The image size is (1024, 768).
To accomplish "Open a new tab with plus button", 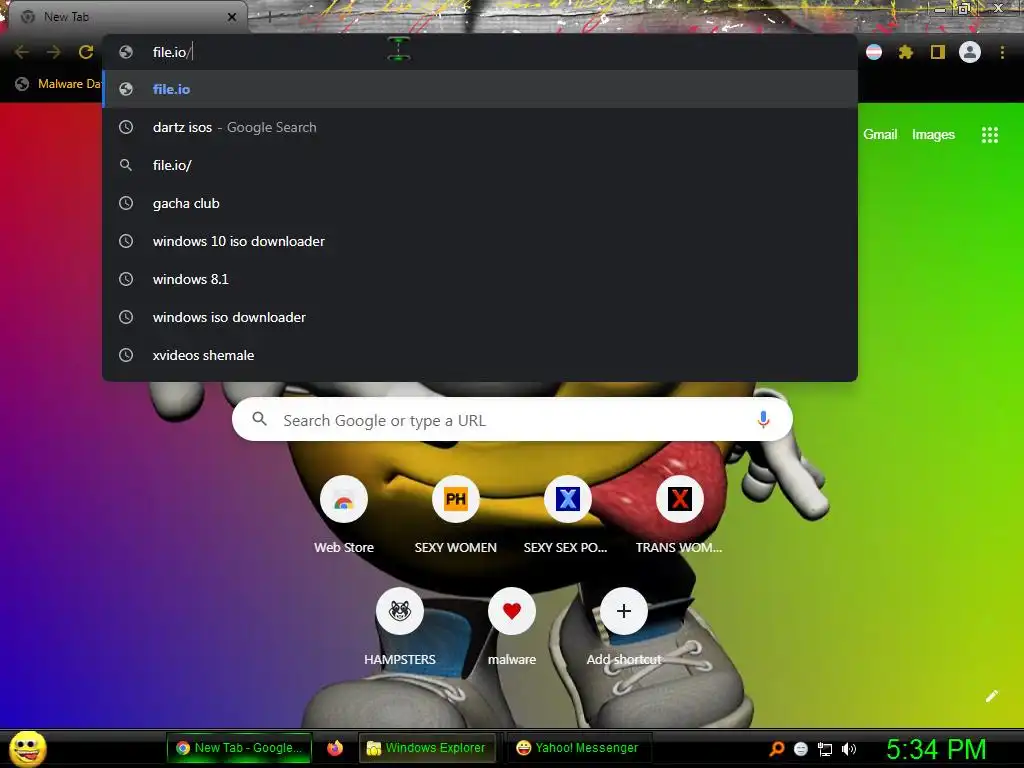I will (x=268, y=17).
